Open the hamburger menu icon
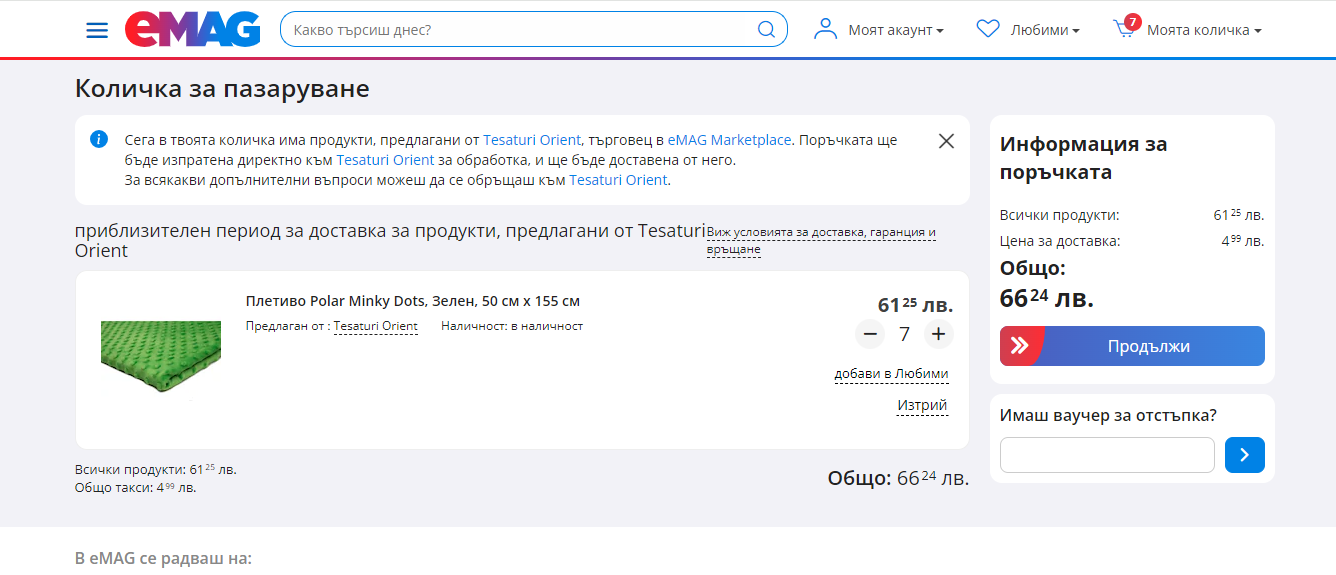This screenshot has width=1336, height=575. click(x=97, y=30)
